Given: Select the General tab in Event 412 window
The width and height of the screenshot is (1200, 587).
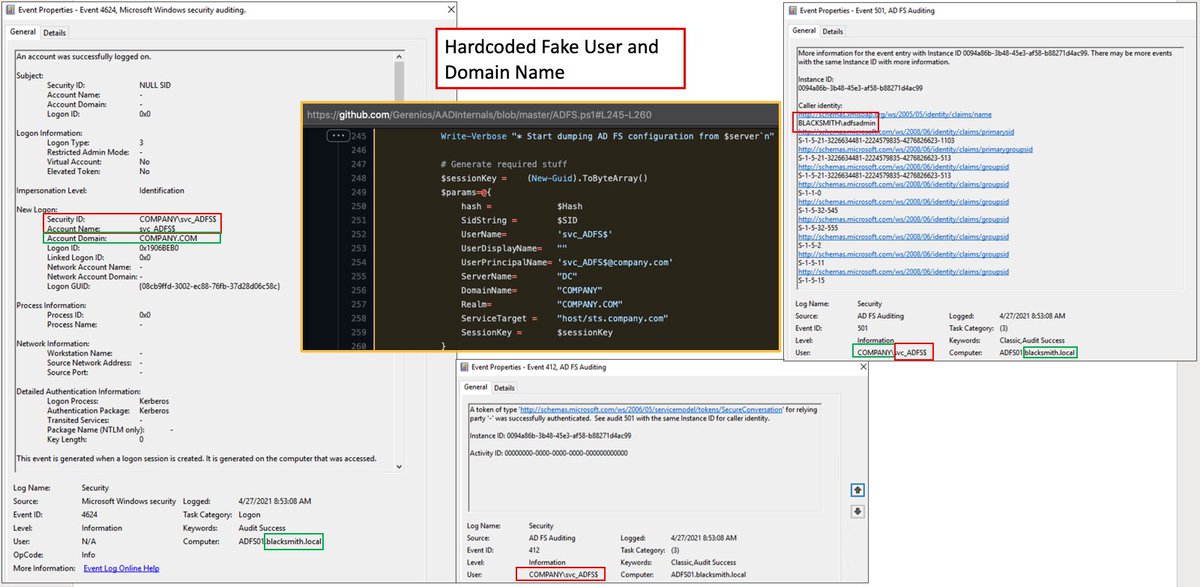Looking at the screenshot, I should coord(476,387).
